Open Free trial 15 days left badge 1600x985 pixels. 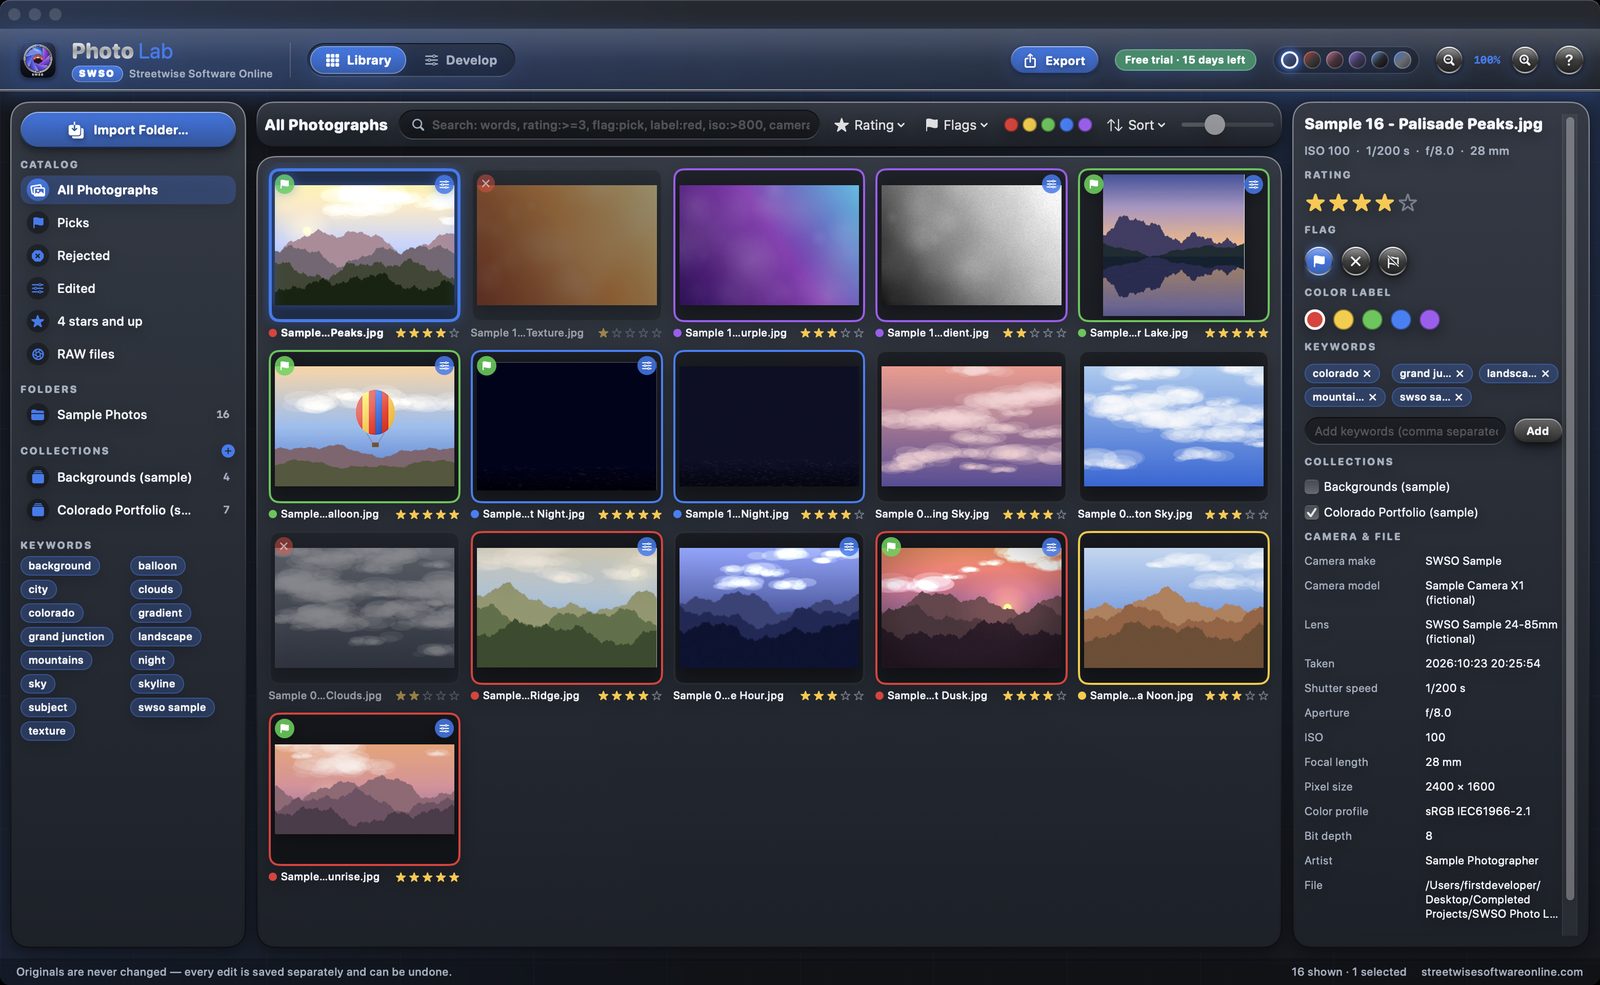pyautogui.click(x=1184, y=60)
